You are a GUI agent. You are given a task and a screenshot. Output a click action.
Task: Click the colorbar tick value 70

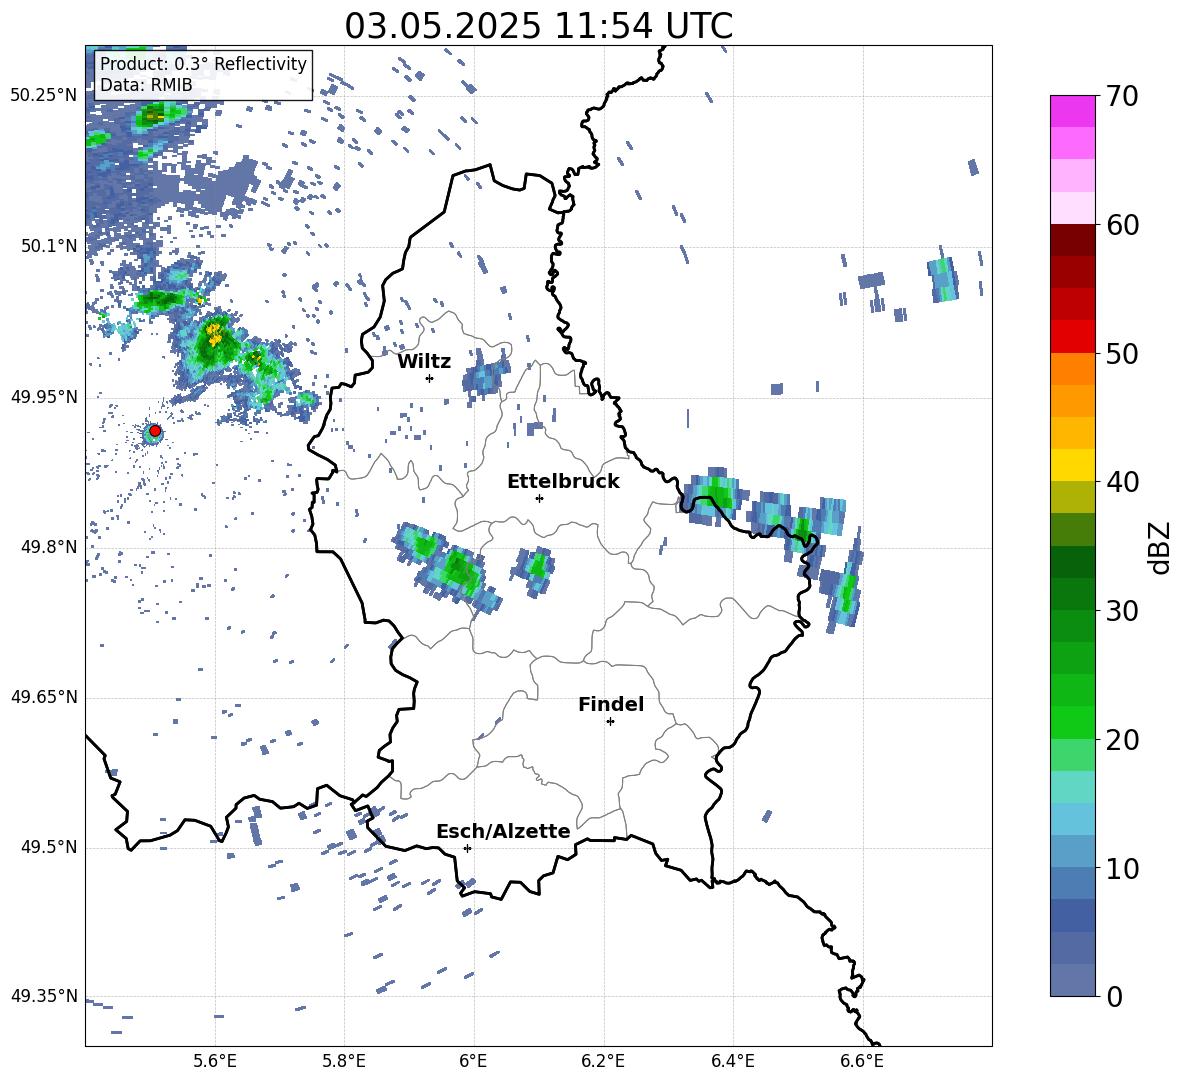(1122, 97)
